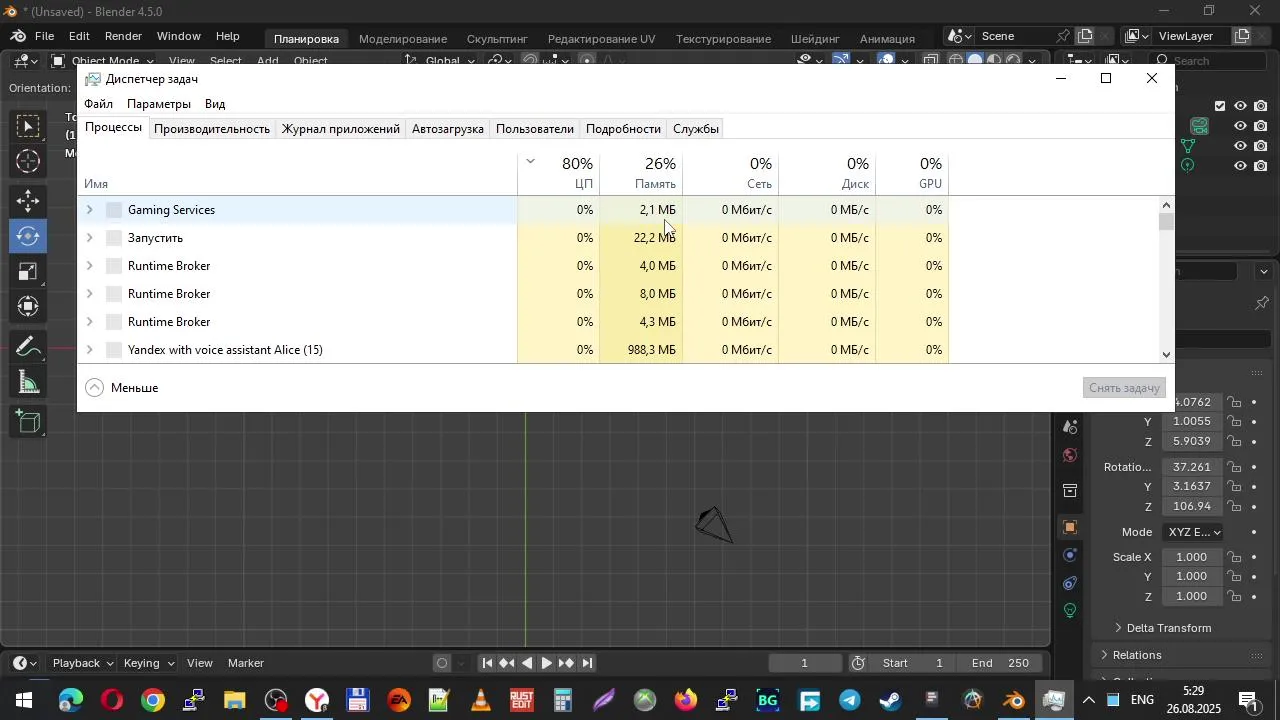Viewport: 1280px width, 720px height.
Task: Activate the Transform tool in Blender
Action: click(29, 306)
